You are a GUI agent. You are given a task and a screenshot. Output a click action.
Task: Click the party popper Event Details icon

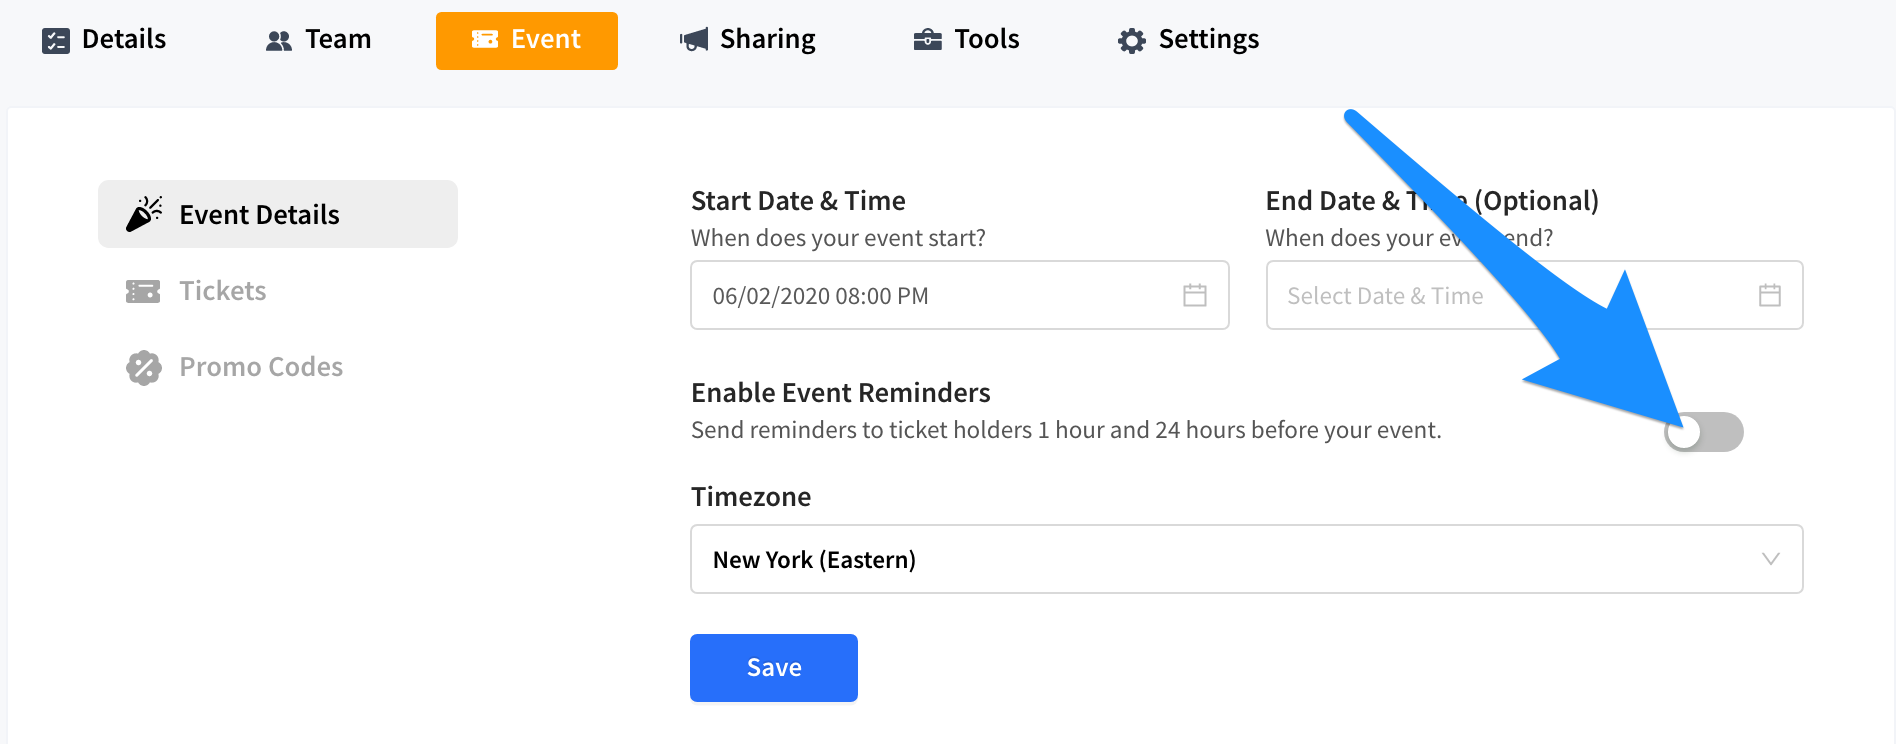tap(144, 214)
